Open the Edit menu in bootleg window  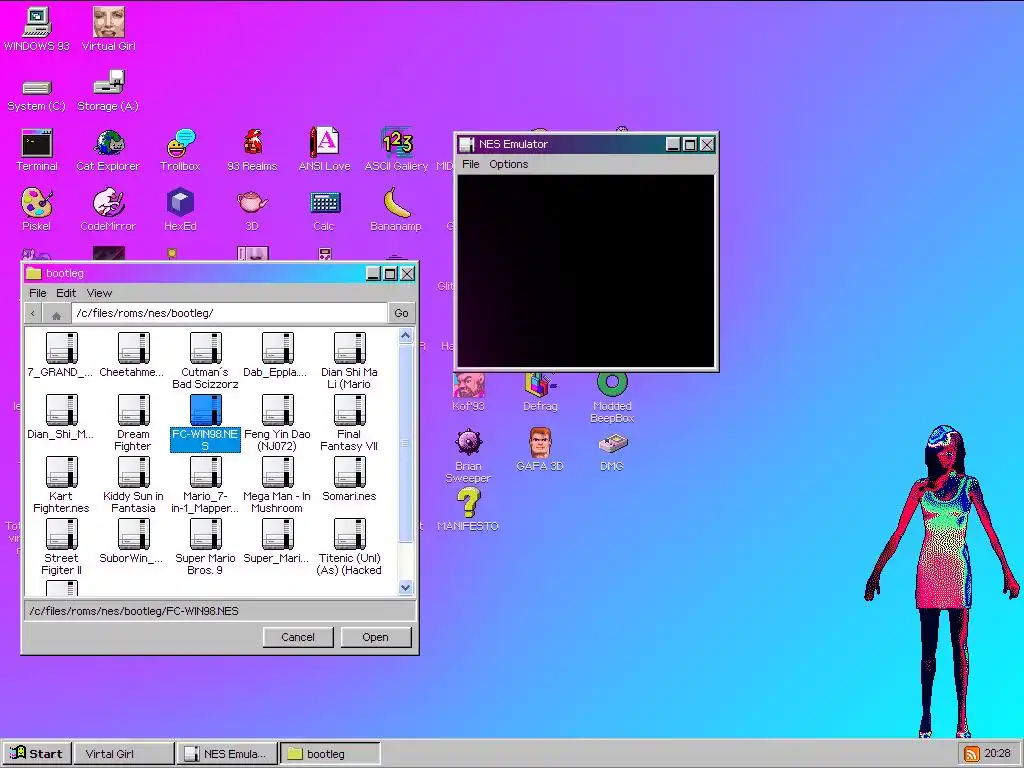(66, 293)
